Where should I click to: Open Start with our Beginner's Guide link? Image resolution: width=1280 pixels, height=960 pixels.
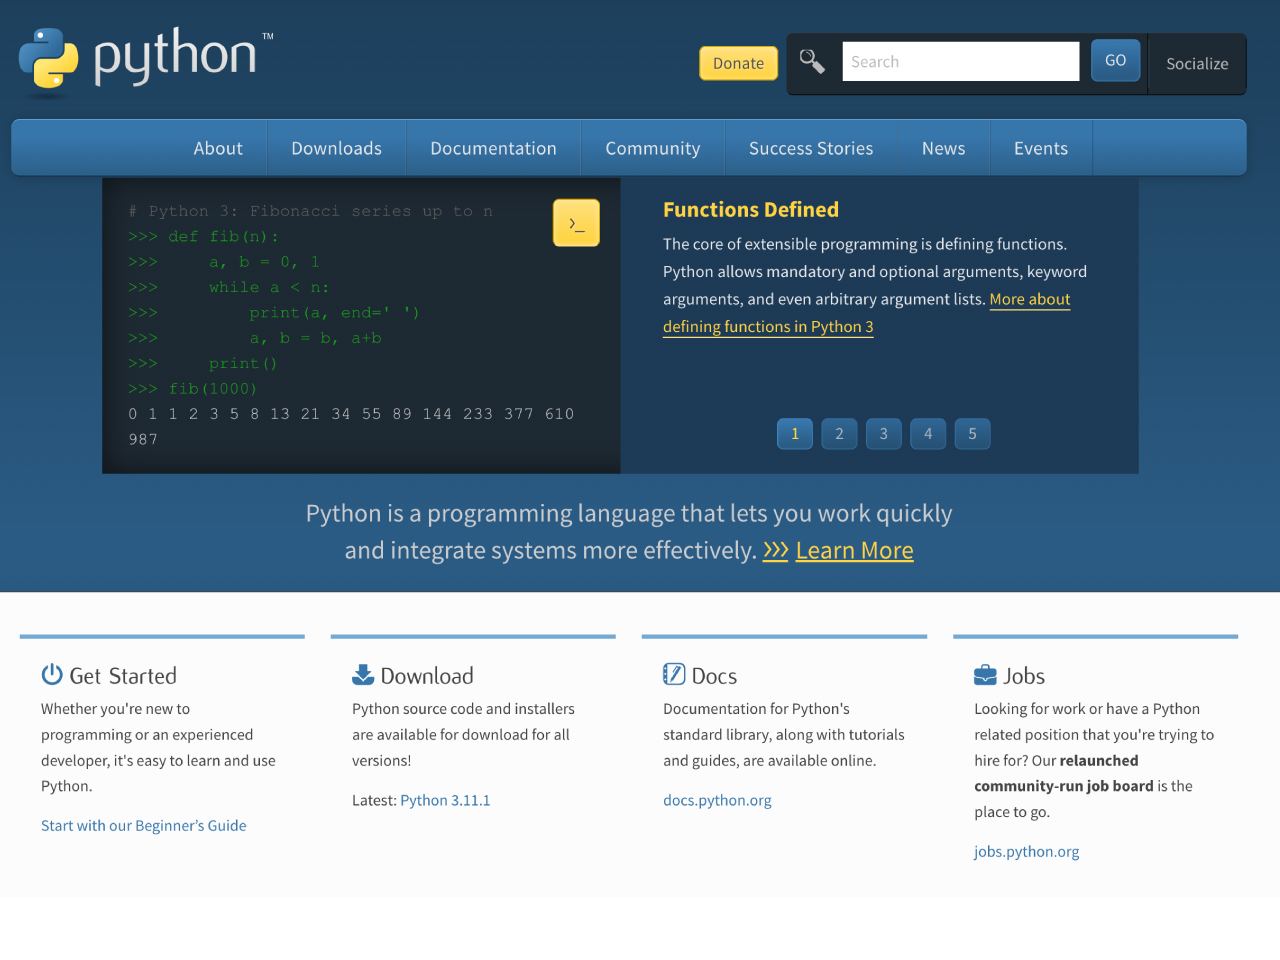(144, 826)
